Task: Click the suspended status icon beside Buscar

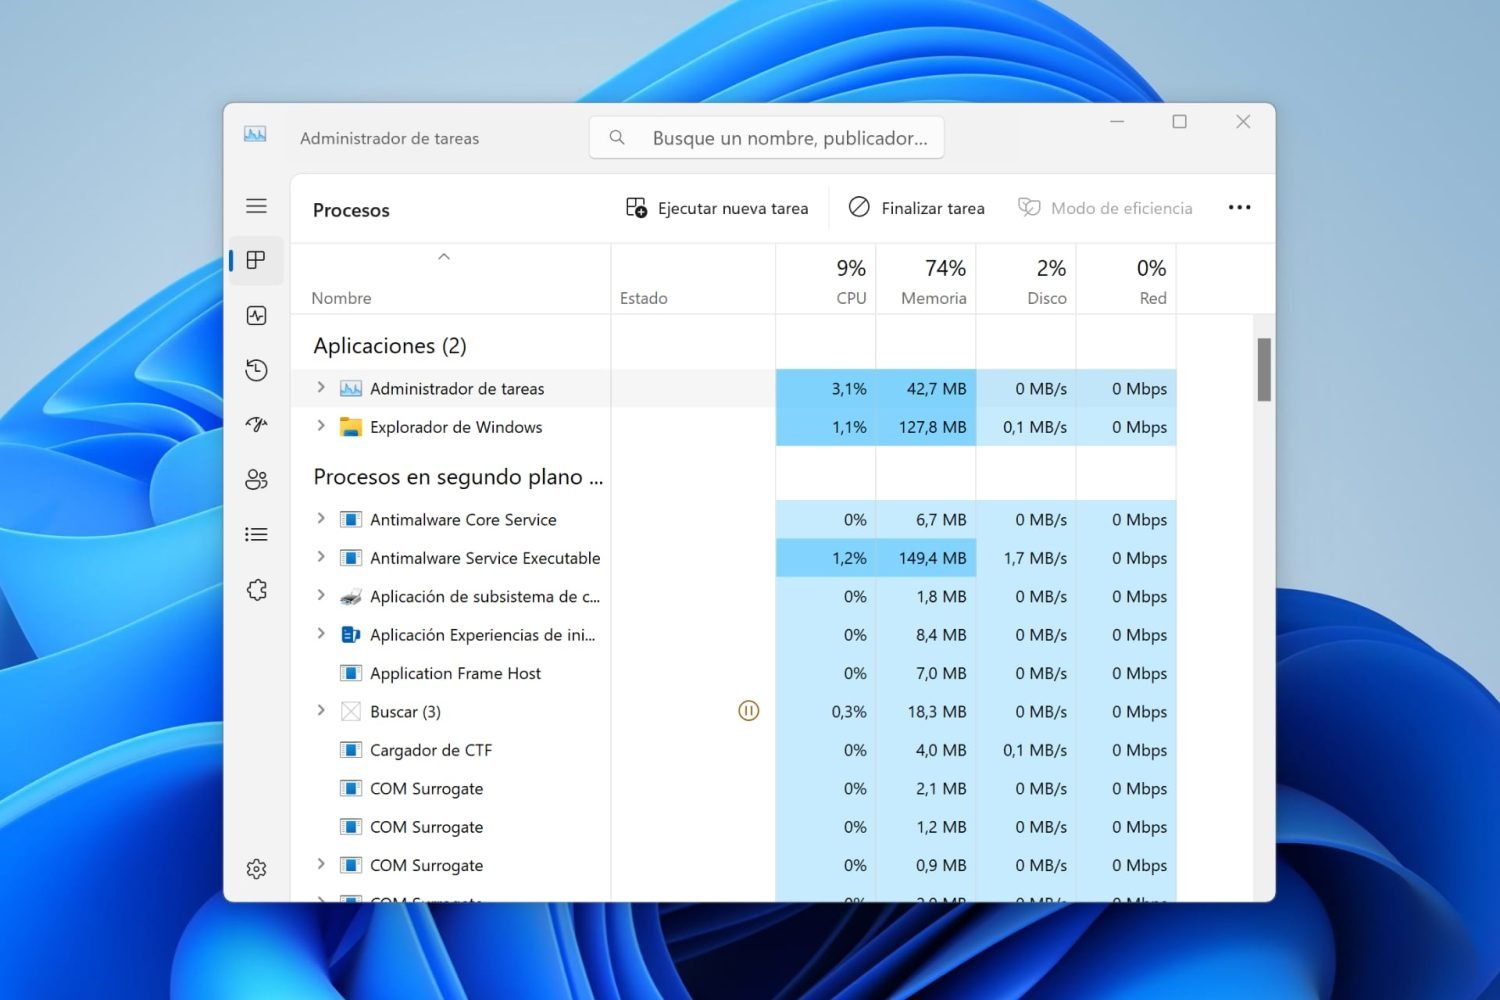Action: [x=748, y=710]
